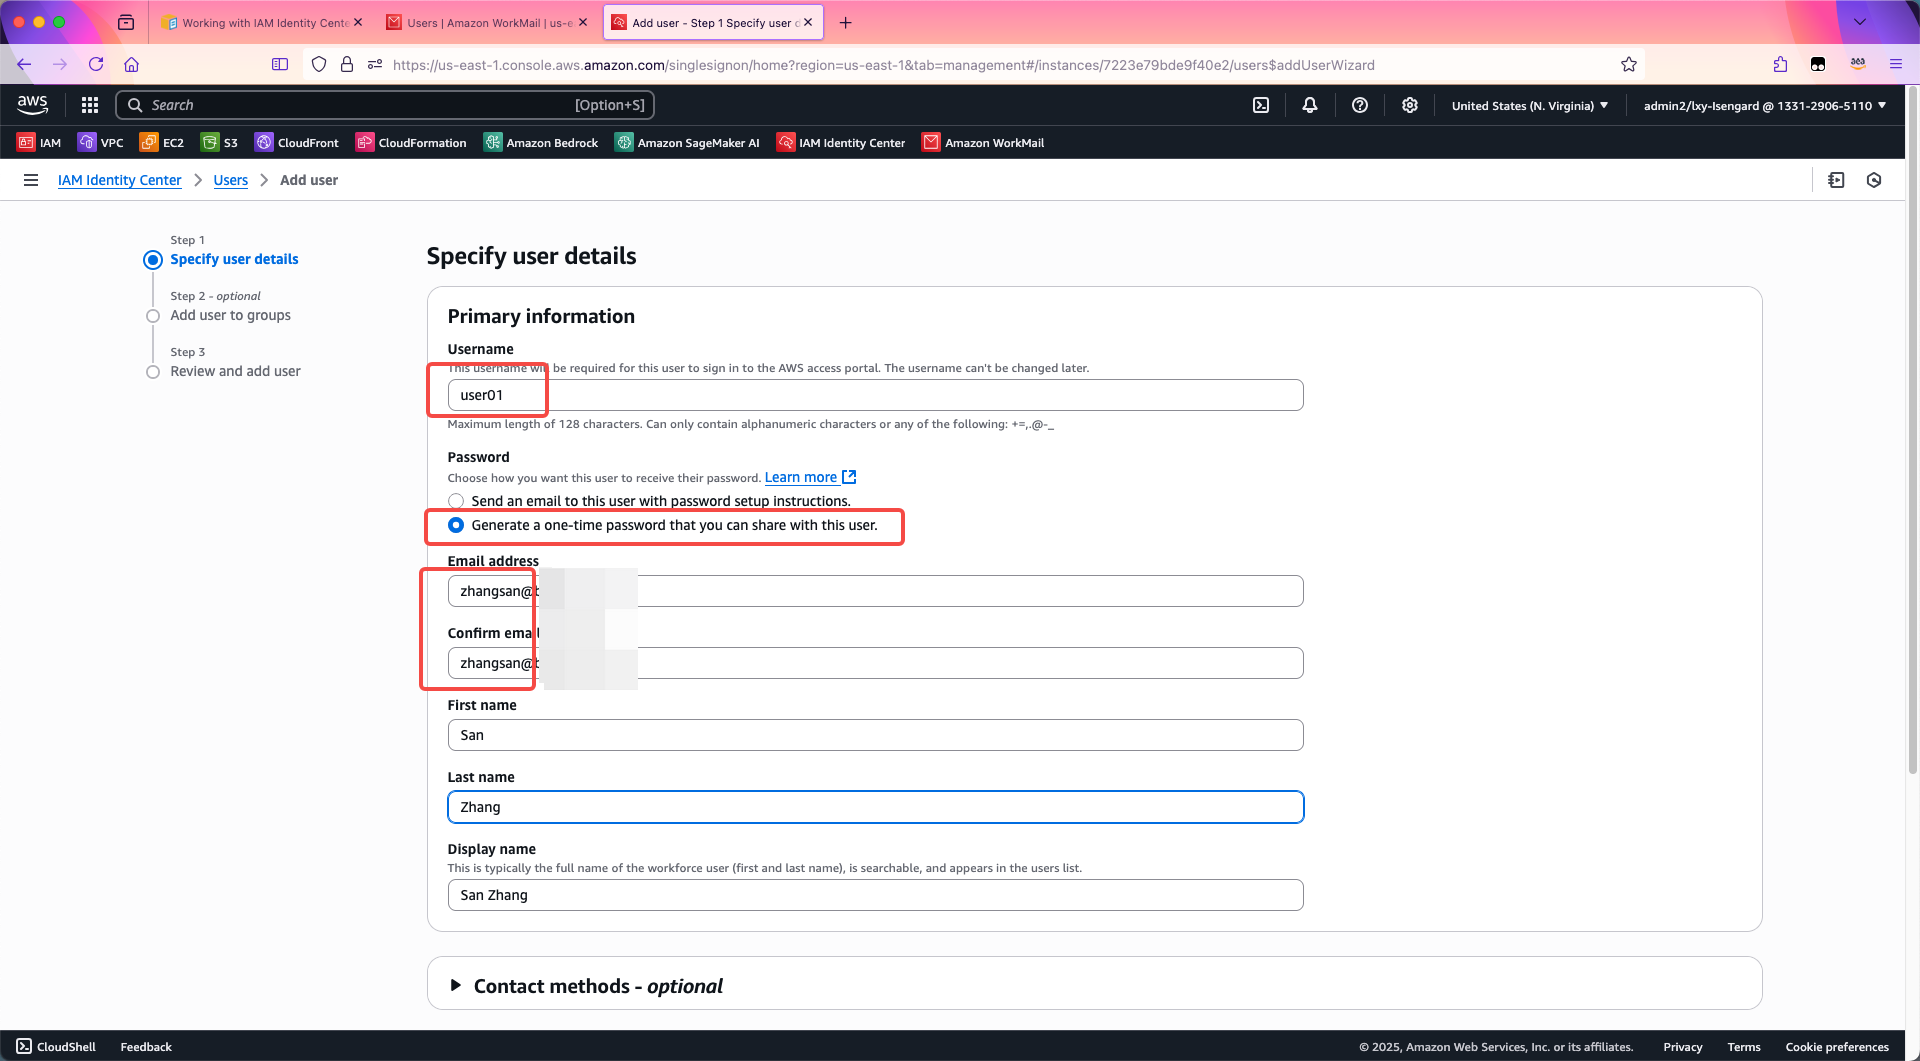Open the Amazon Bedrock shortcut
This screenshot has width=1920, height=1061.
coord(541,142)
